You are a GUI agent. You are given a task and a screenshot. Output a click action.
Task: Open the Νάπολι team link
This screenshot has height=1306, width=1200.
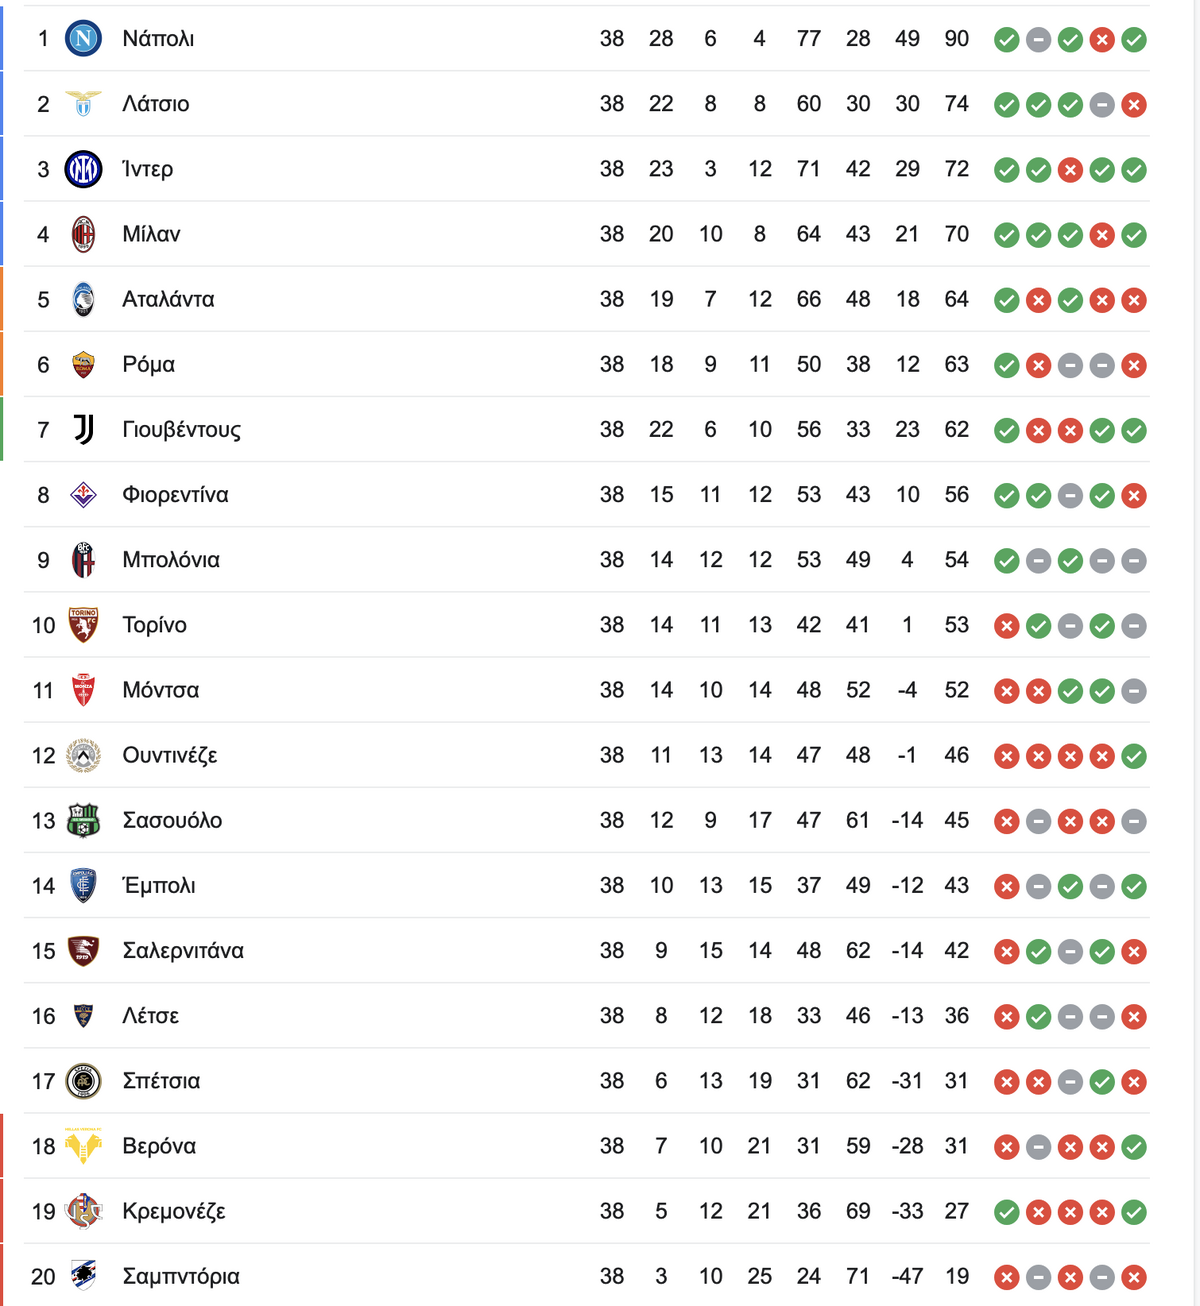tap(158, 39)
